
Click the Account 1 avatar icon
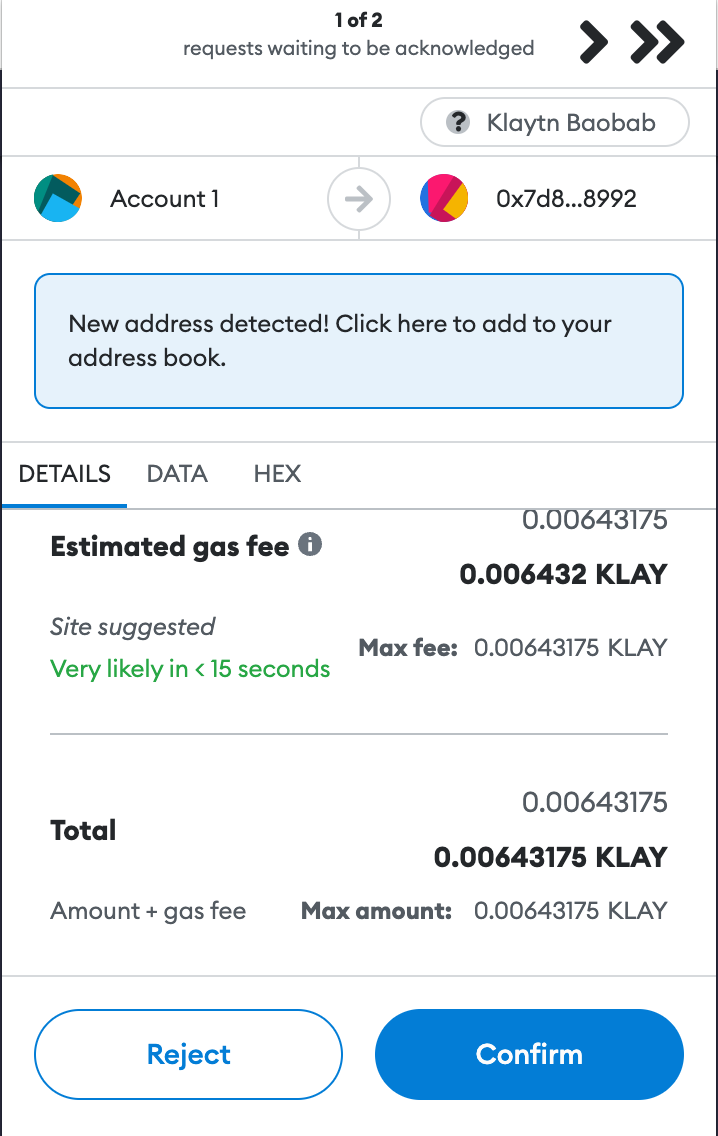tap(58, 198)
